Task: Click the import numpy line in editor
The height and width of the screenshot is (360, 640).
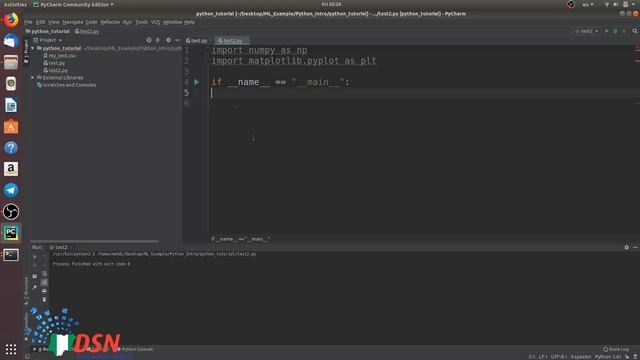Action: 259,50
